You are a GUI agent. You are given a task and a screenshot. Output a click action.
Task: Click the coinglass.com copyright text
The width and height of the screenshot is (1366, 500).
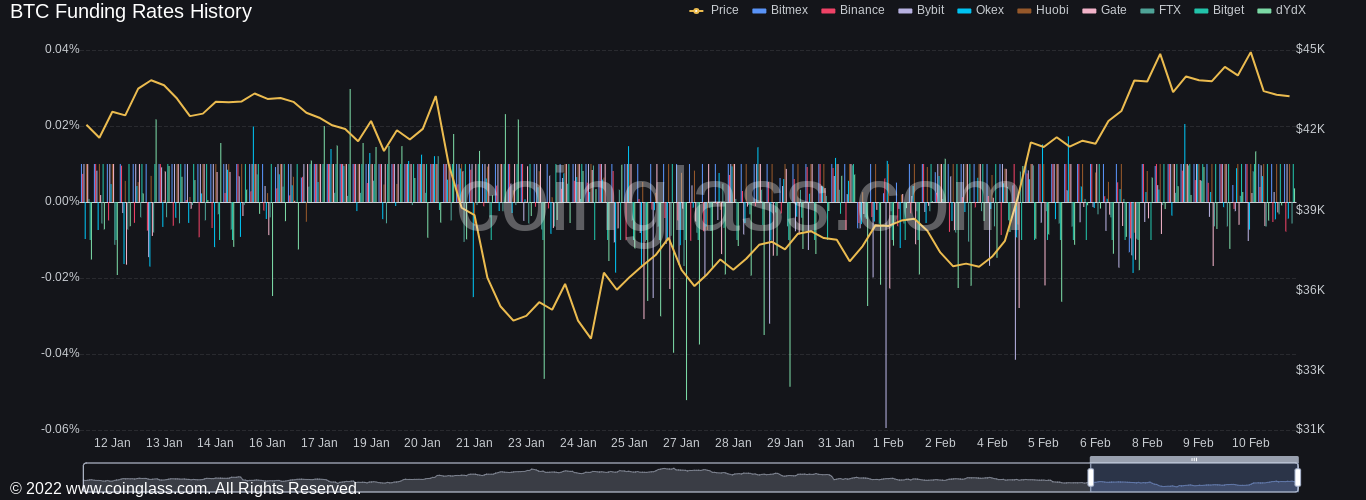click(185, 489)
